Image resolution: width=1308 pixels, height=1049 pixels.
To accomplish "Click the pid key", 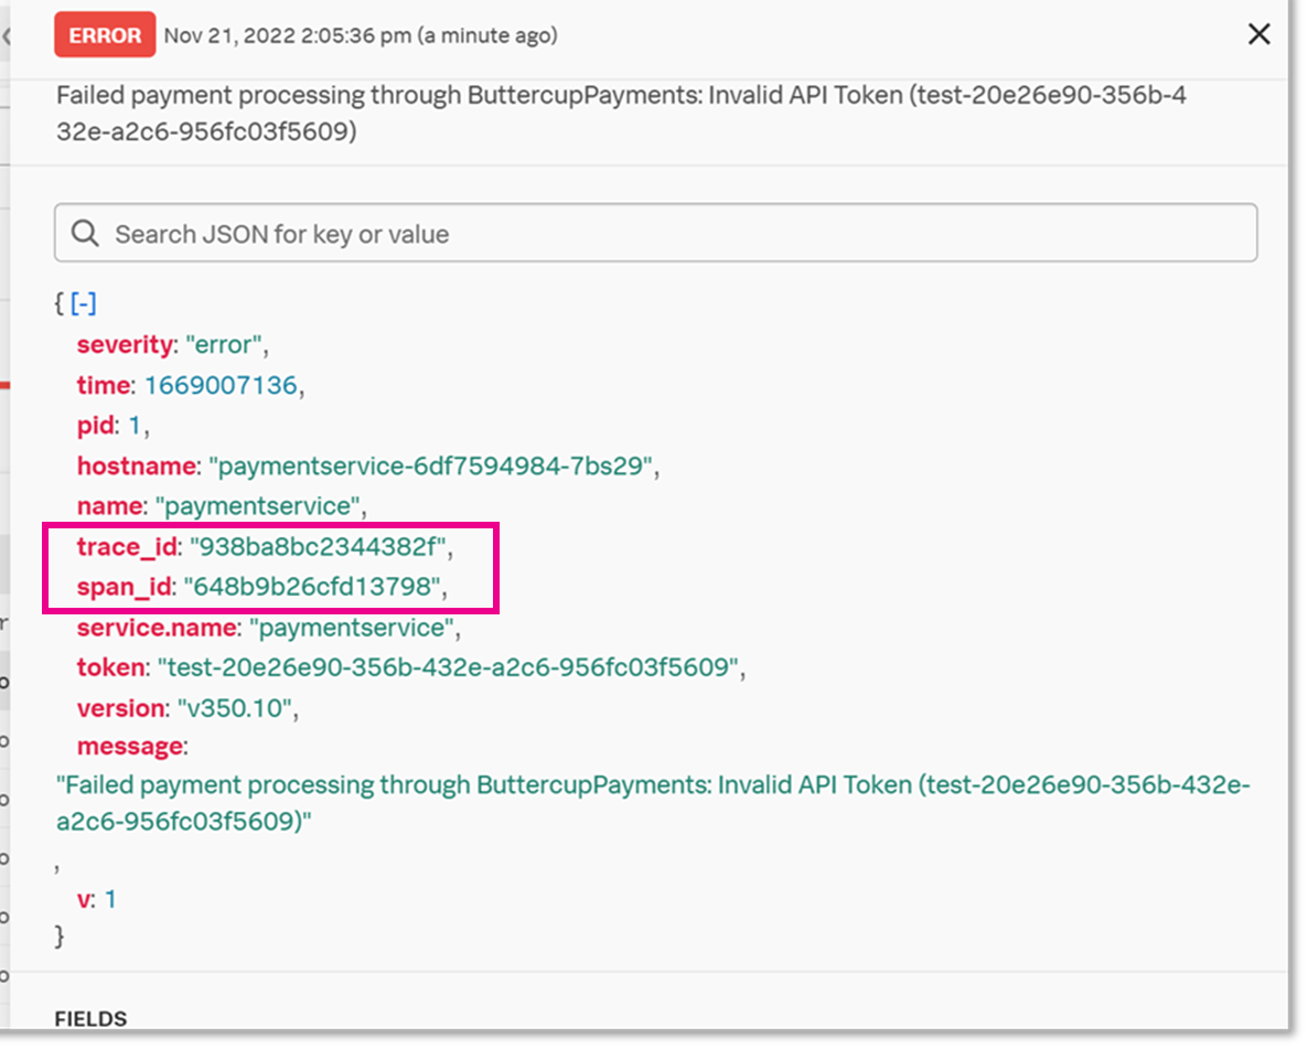I will pos(96,426).
